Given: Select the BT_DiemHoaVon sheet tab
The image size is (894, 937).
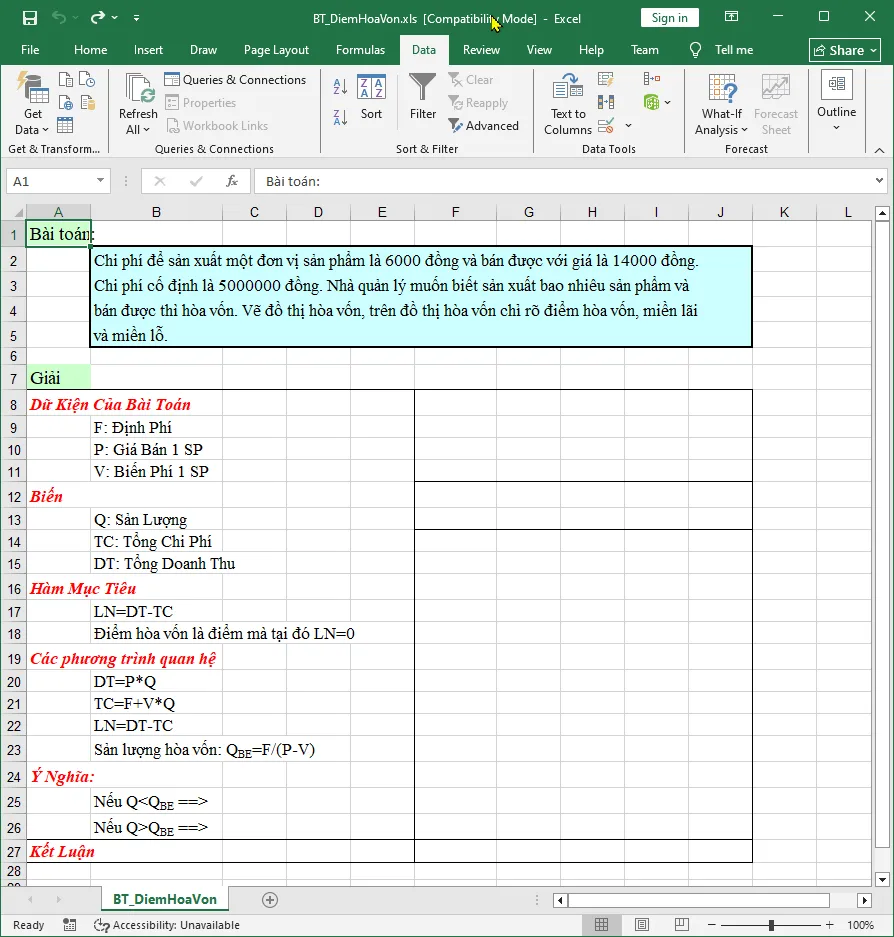Looking at the screenshot, I should [x=164, y=899].
